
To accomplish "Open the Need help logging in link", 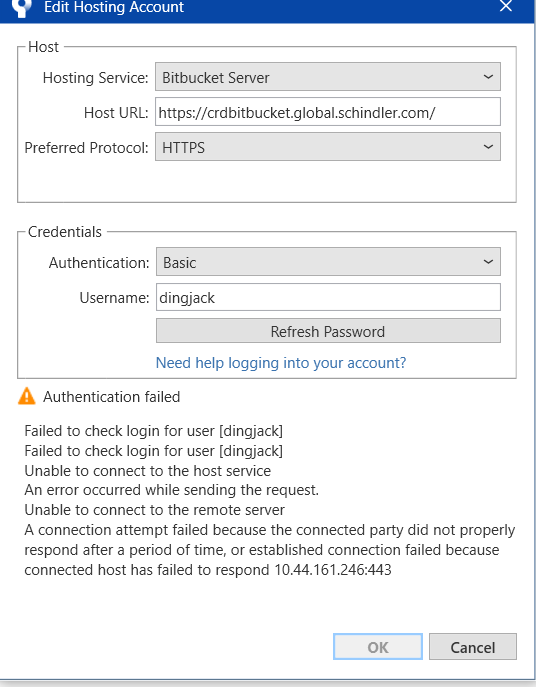I will click(x=281, y=363).
